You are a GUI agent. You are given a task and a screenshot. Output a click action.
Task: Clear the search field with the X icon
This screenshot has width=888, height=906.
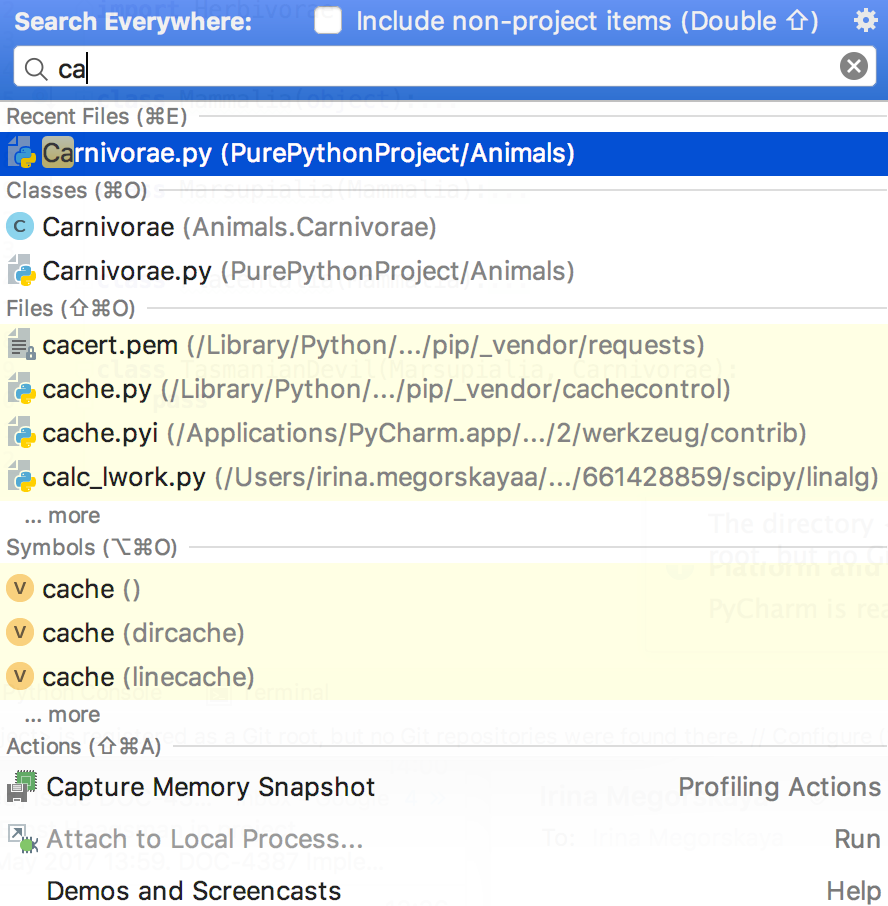click(853, 67)
